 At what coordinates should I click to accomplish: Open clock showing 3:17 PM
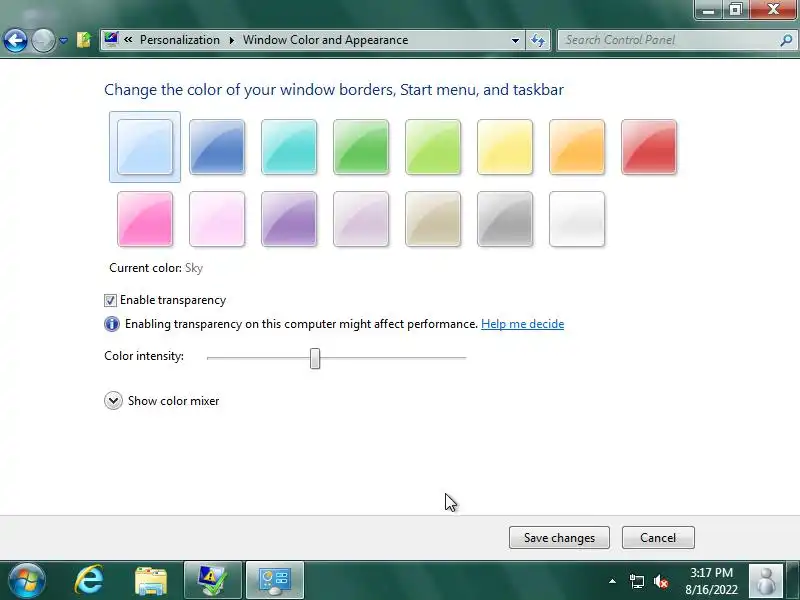pyautogui.click(x=711, y=581)
